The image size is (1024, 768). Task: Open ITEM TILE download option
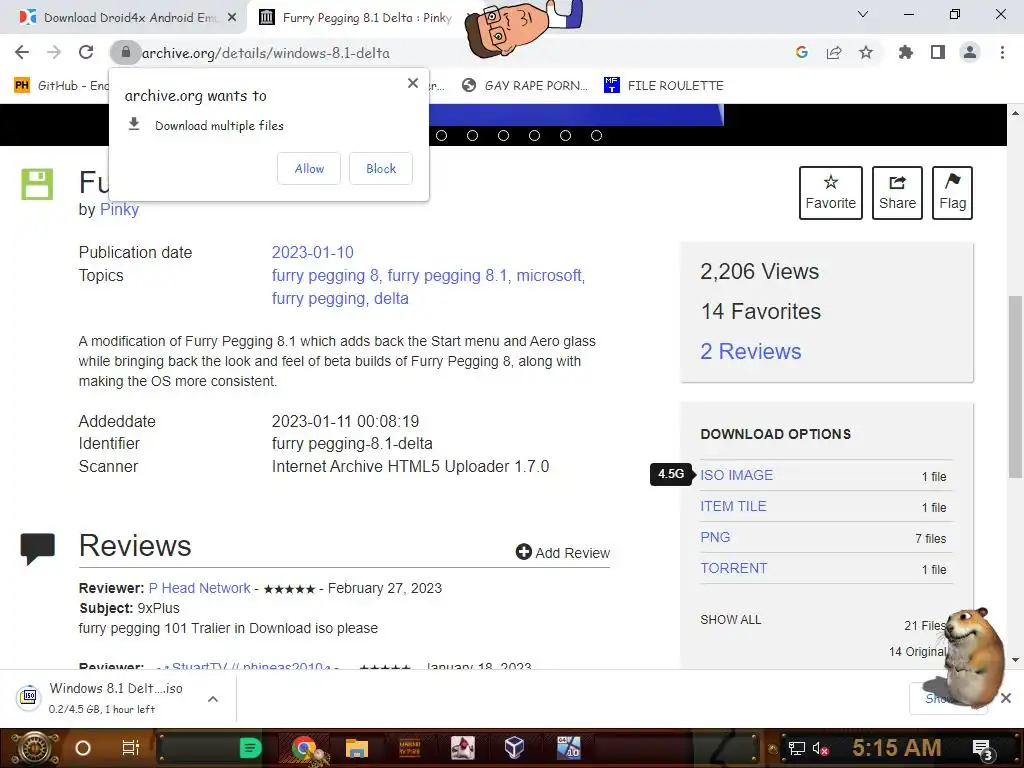pos(733,506)
